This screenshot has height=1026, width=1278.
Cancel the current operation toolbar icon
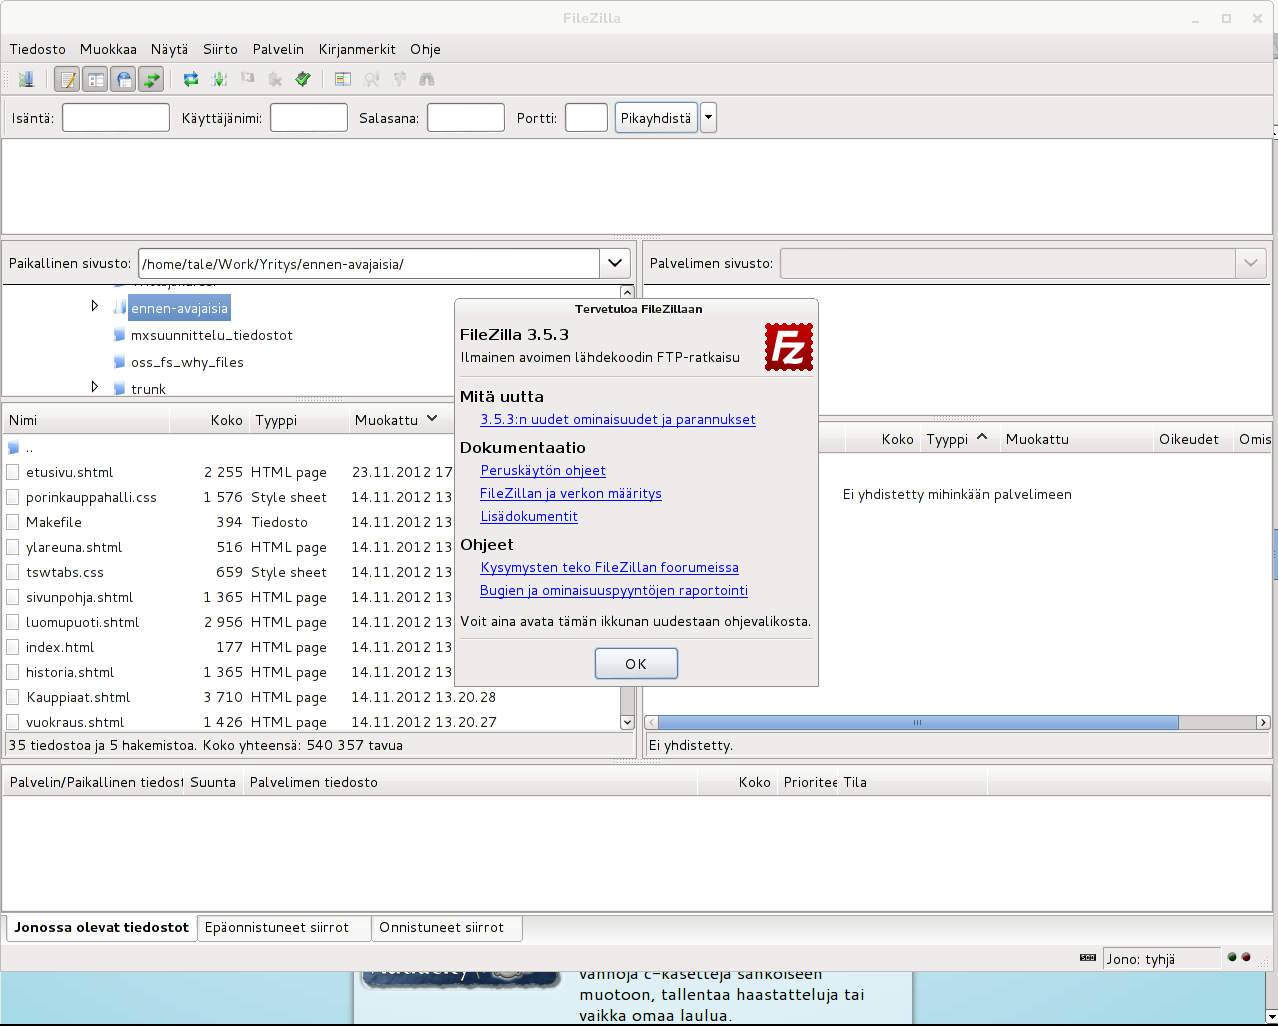(247, 79)
